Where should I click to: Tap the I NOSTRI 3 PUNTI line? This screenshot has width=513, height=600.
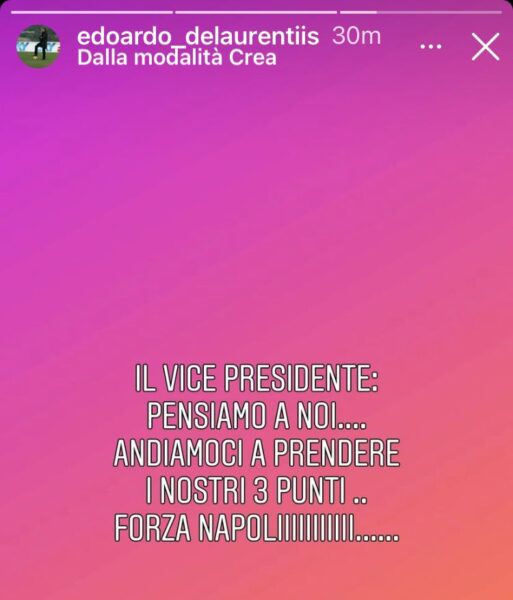[x=257, y=490]
